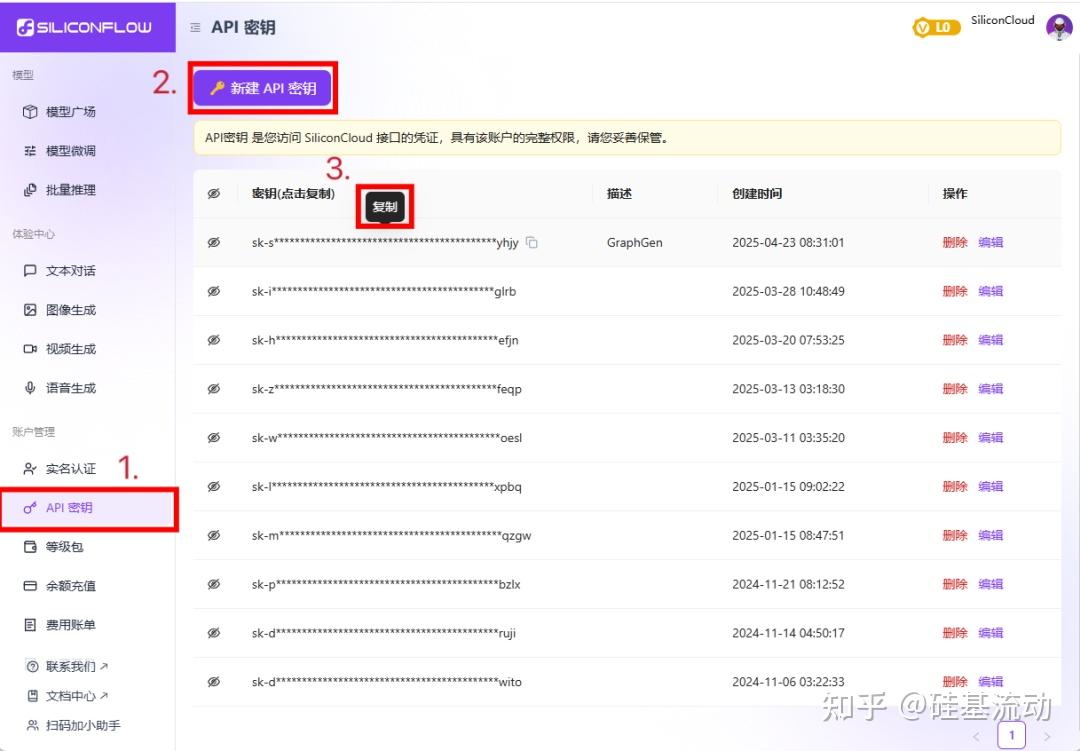1080x751 pixels.
Task: Reveal the sk-s key with its eye toggle
Action: pyautogui.click(x=214, y=241)
